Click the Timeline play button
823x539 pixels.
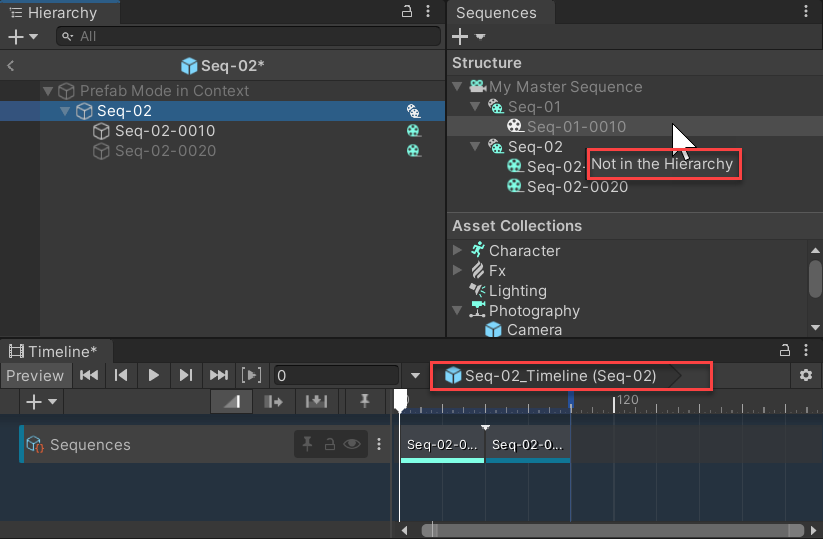point(153,375)
